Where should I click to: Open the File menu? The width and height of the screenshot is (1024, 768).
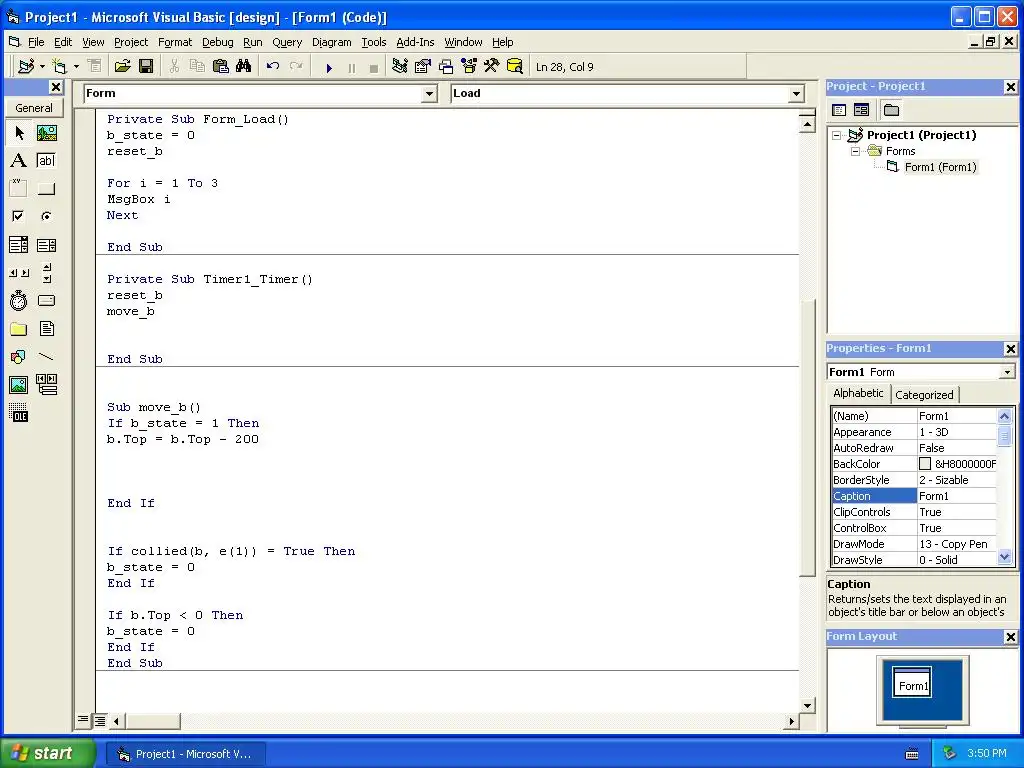click(36, 42)
